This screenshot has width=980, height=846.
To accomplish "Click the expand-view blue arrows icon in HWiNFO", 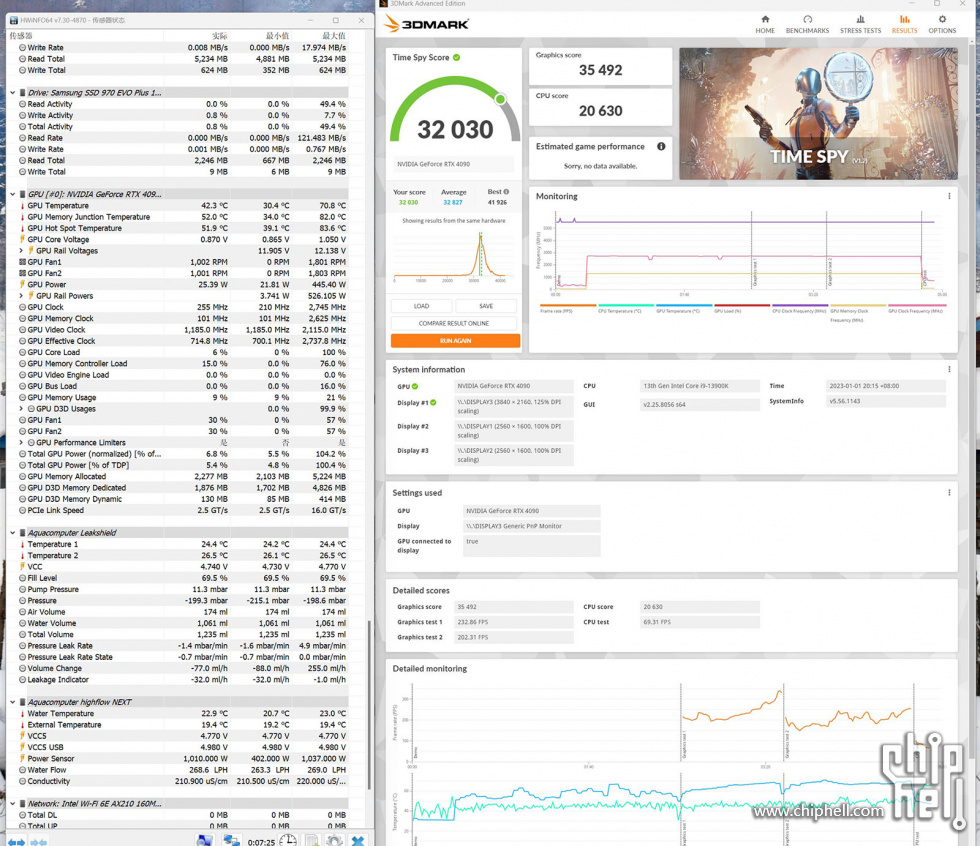I will click(x=17, y=840).
